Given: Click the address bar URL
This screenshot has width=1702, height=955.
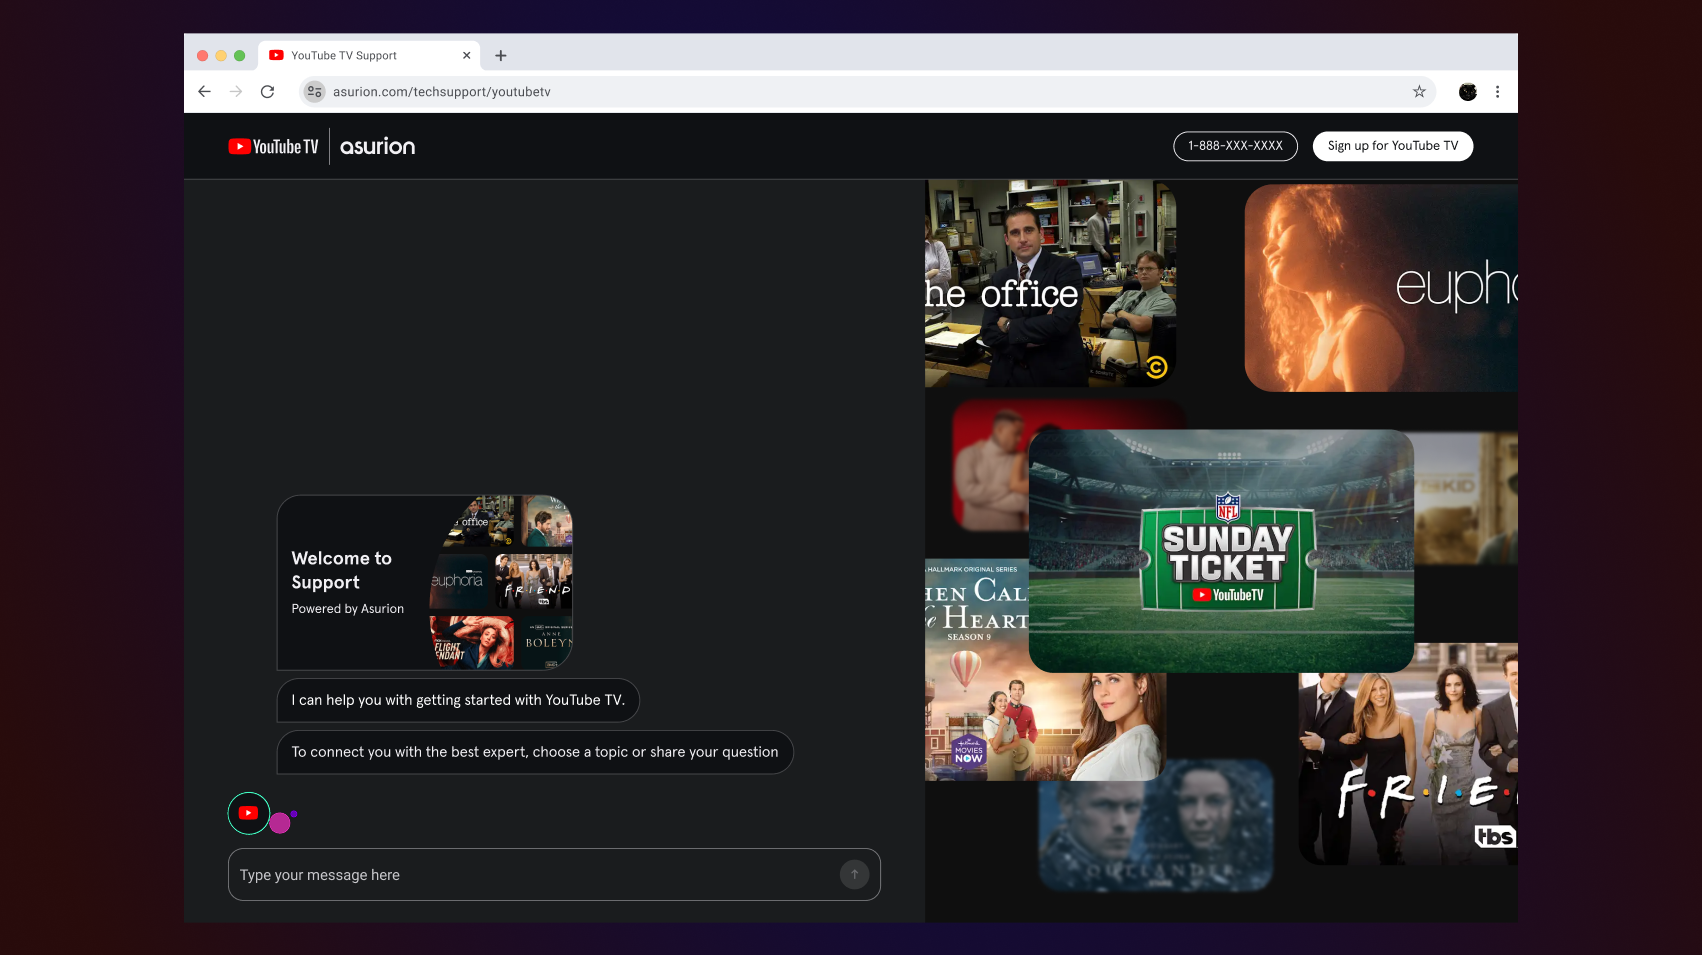Looking at the screenshot, I should coord(441,92).
